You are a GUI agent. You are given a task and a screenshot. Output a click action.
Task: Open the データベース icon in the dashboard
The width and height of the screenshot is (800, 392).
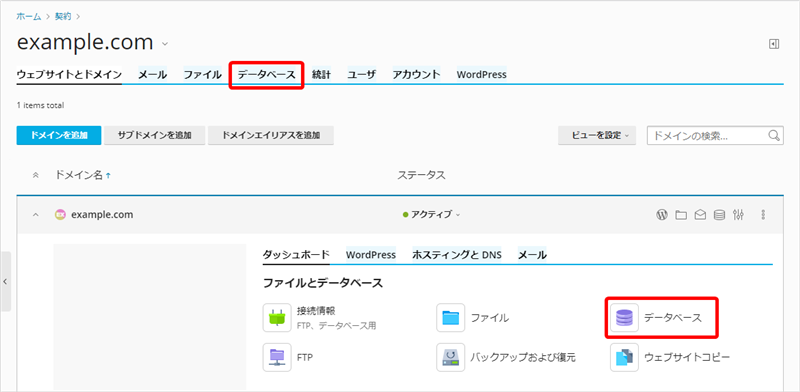click(x=624, y=317)
